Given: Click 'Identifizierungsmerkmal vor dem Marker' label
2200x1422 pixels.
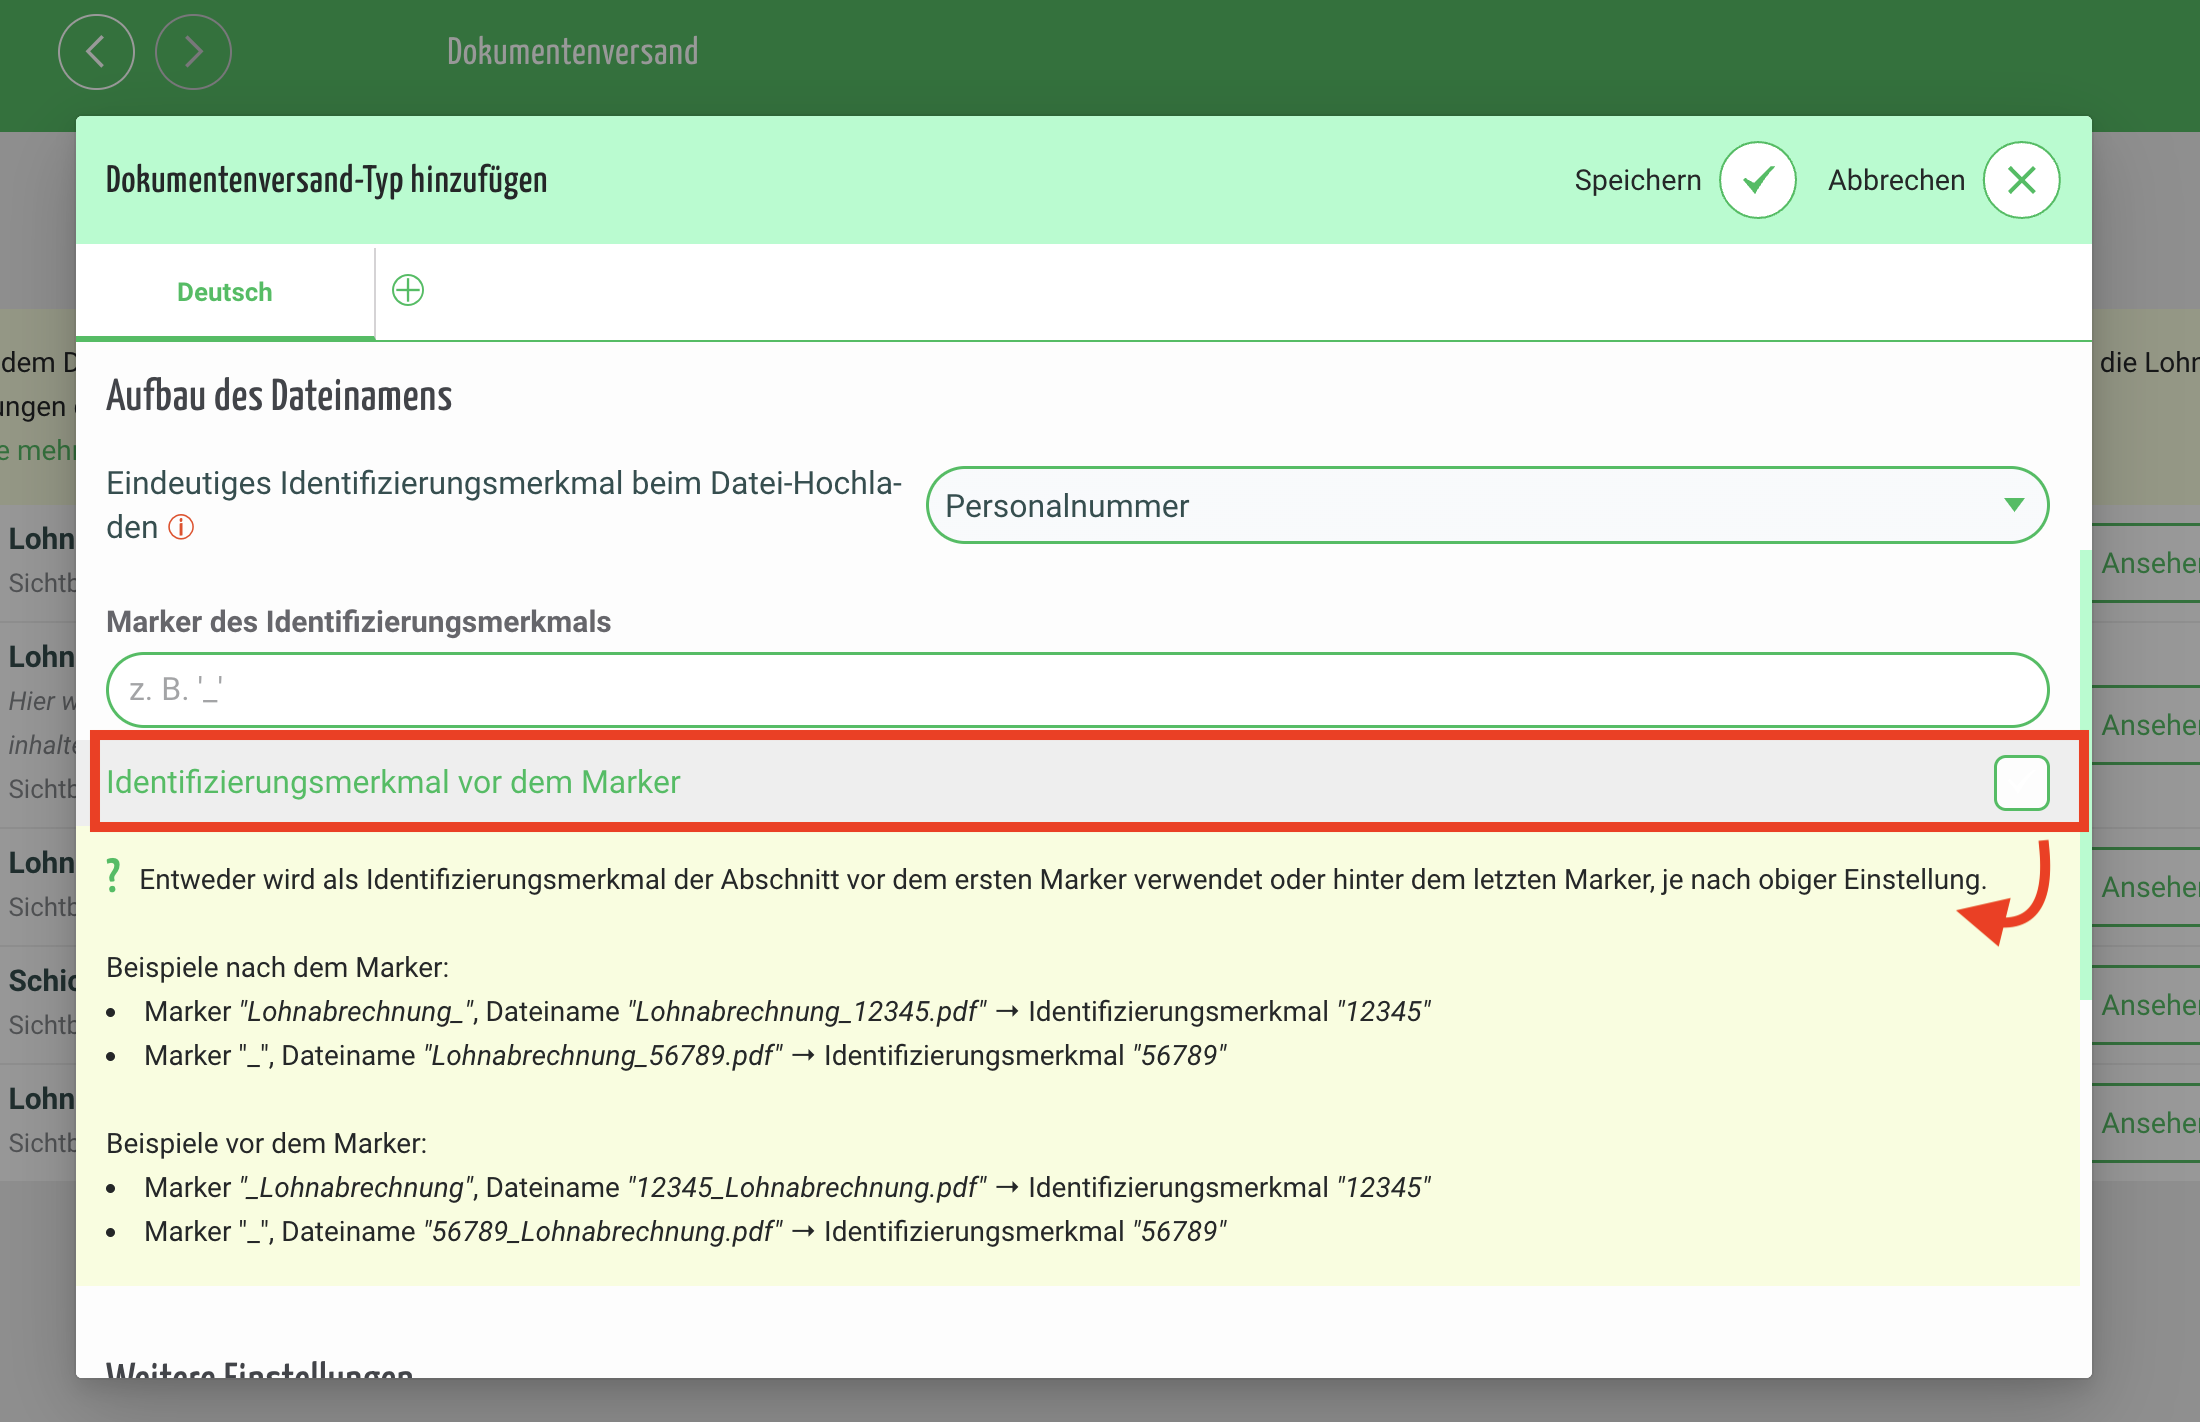Looking at the screenshot, I should click(393, 782).
